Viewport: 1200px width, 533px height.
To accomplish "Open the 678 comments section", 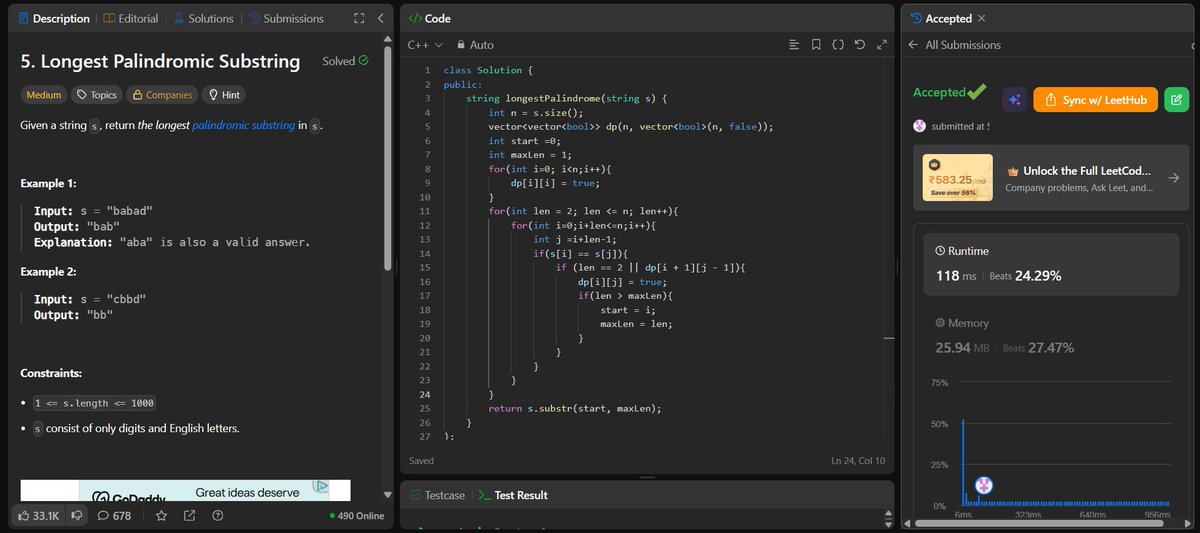I will tap(114, 516).
